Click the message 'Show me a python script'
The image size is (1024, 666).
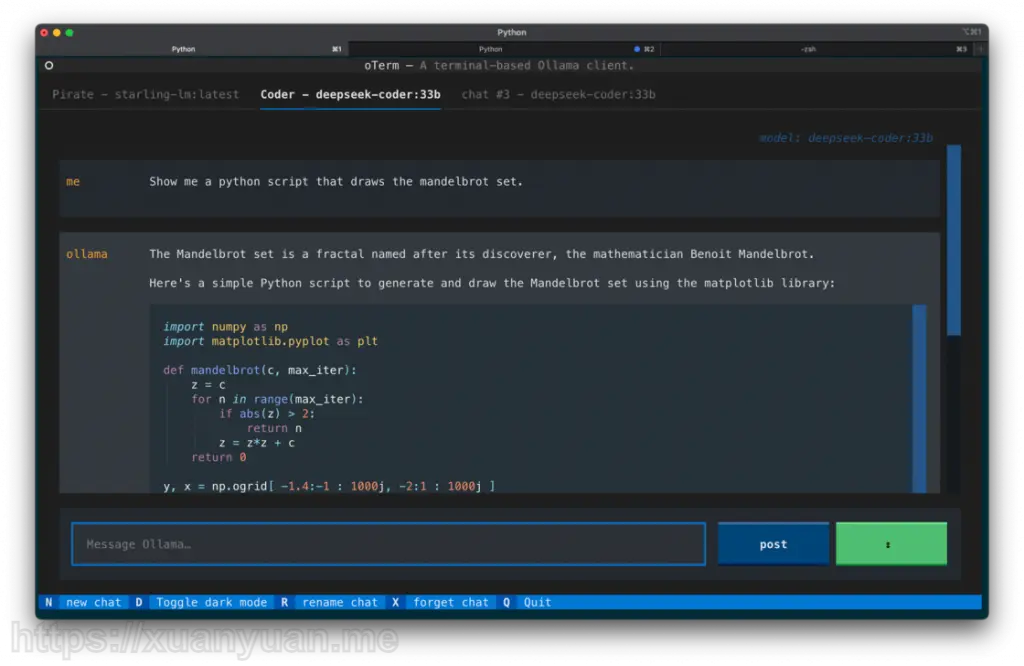tap(336, 182)
